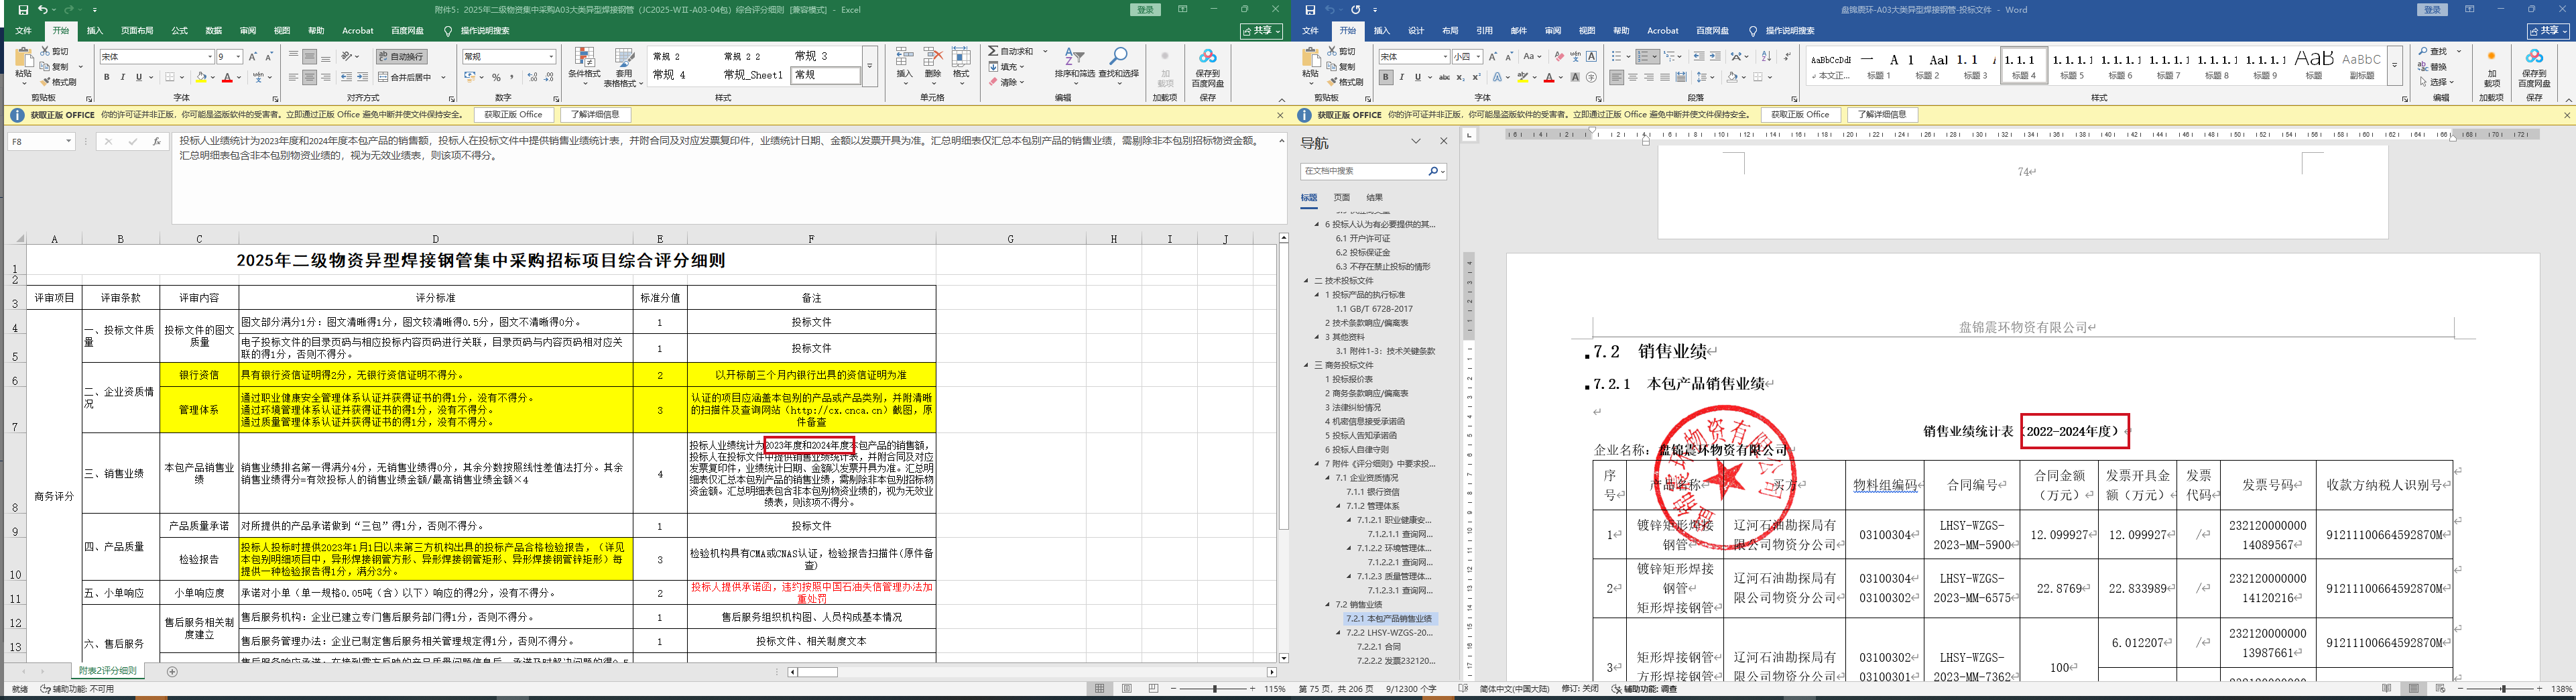Click 获取正版 Office button in Excel
Image resolution: width=2576 pixels, height=700 pixels.
click(513, 115)
